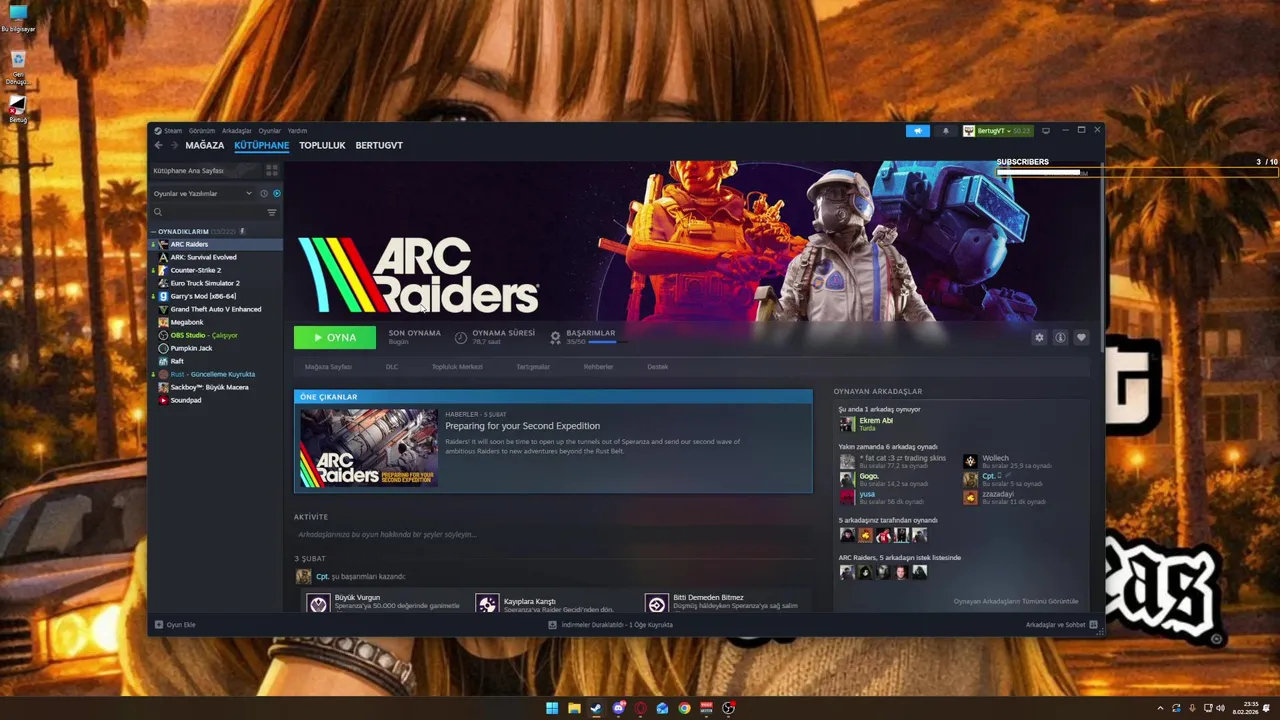Show hidden system tray icons

point(1160,708)
